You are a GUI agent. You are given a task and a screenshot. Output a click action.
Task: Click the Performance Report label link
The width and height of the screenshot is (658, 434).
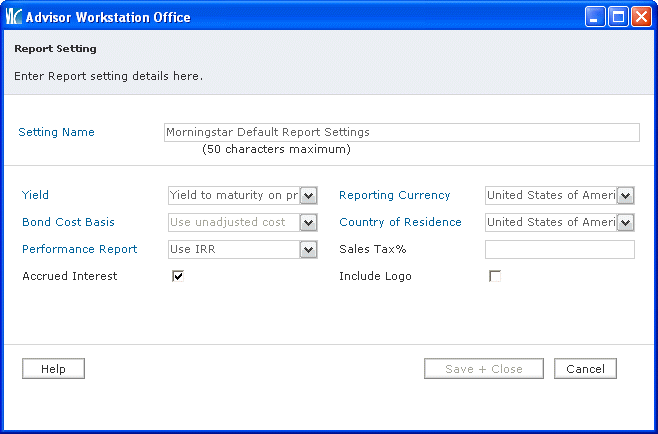[79, 250]
